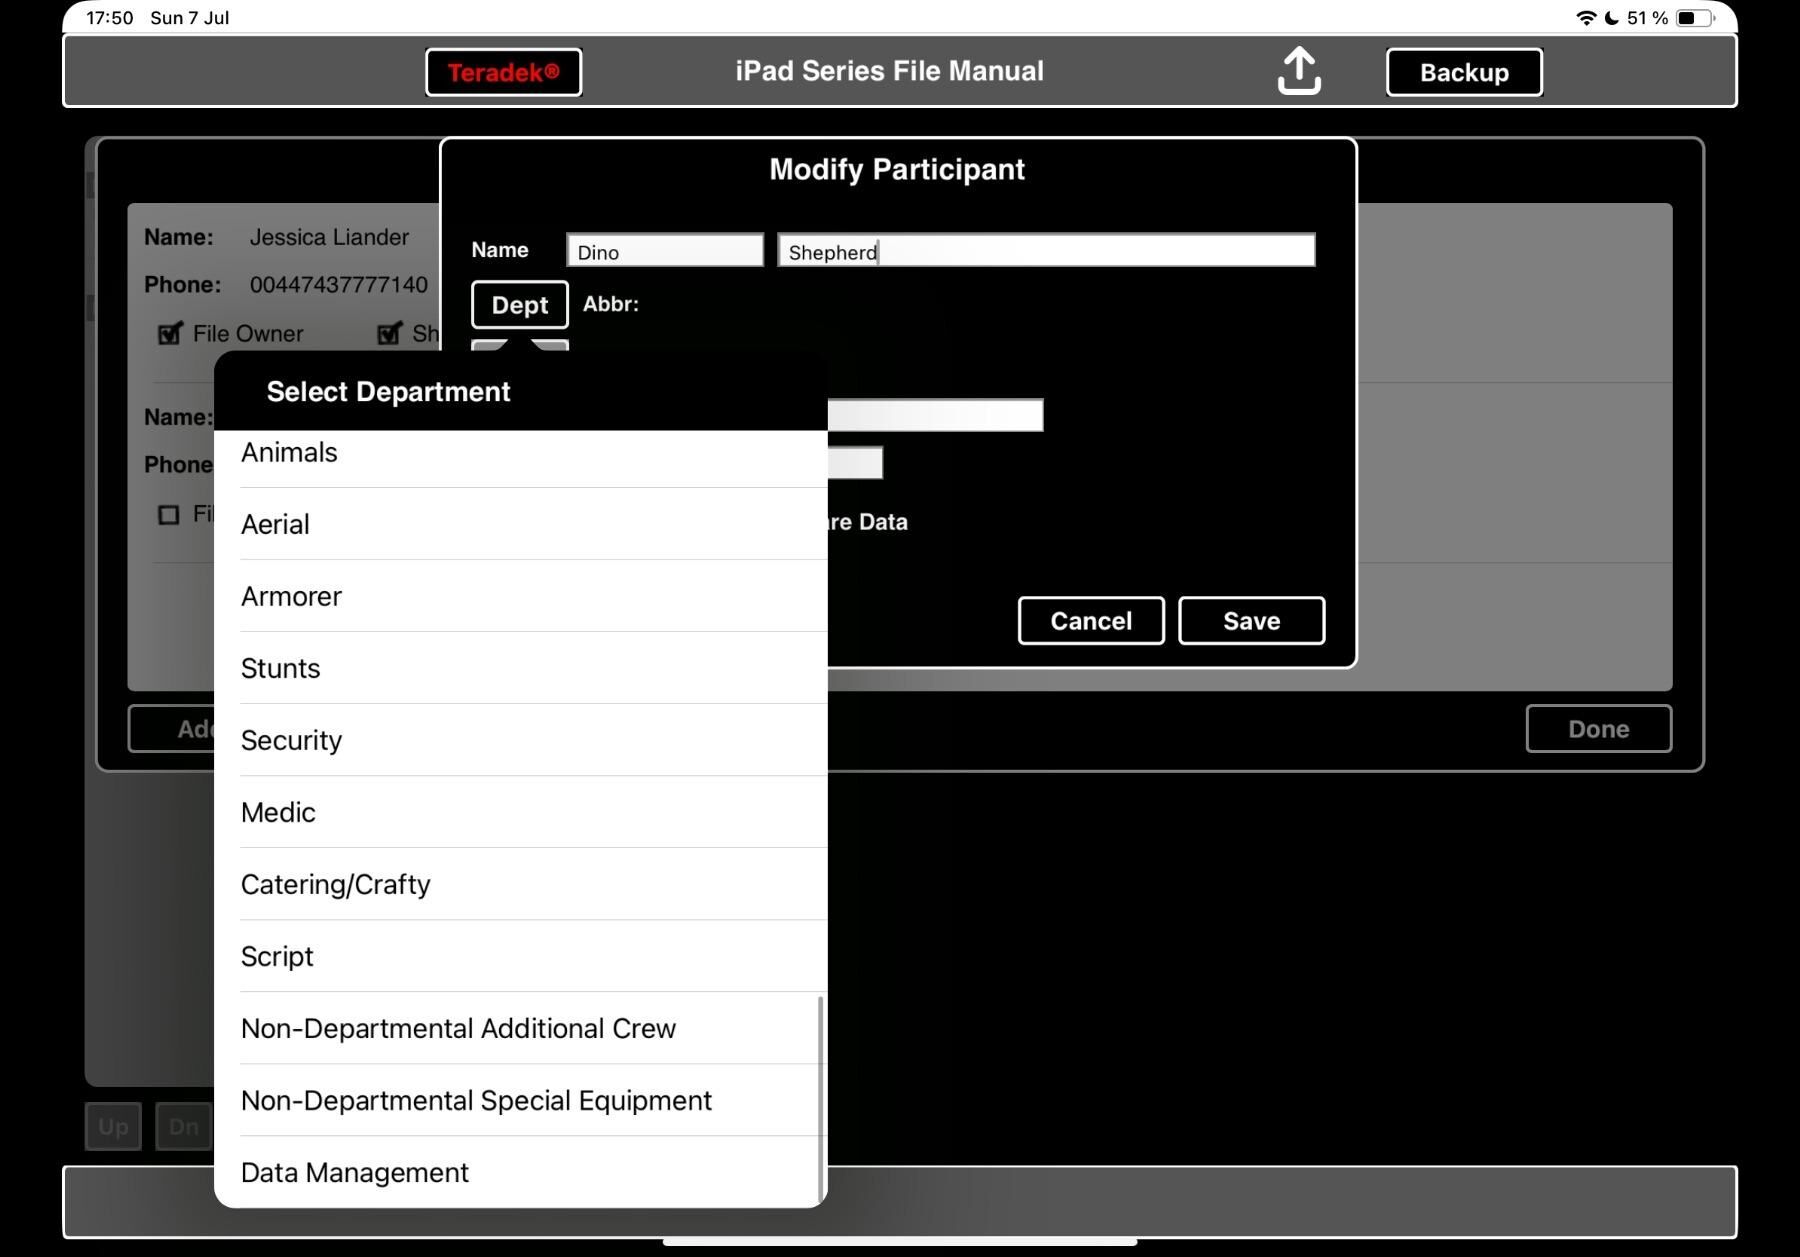The height and width of the screenshot is (1257, 1800).
Task: Click the Backup button
Action: [x=1464, y=72]
